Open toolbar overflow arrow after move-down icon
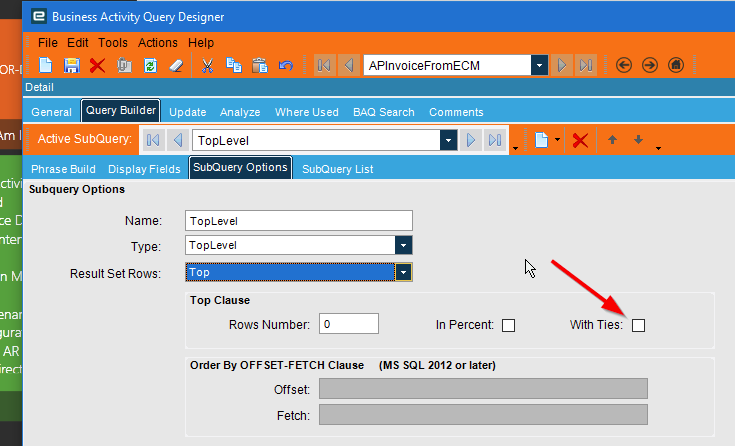 (x=659, y=148)
